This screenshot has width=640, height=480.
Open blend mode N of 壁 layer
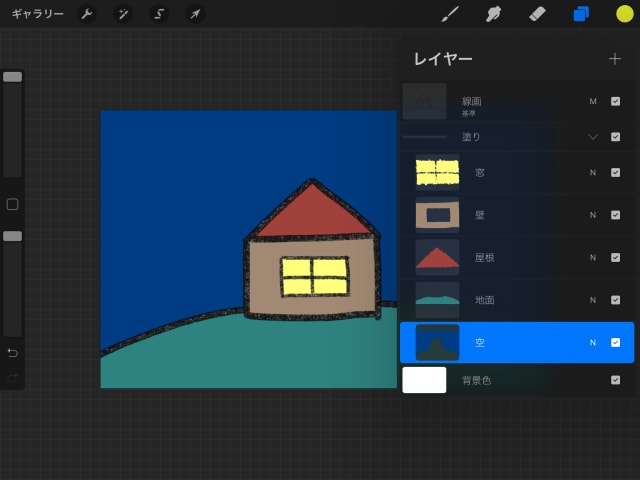[x=593, y=215]
